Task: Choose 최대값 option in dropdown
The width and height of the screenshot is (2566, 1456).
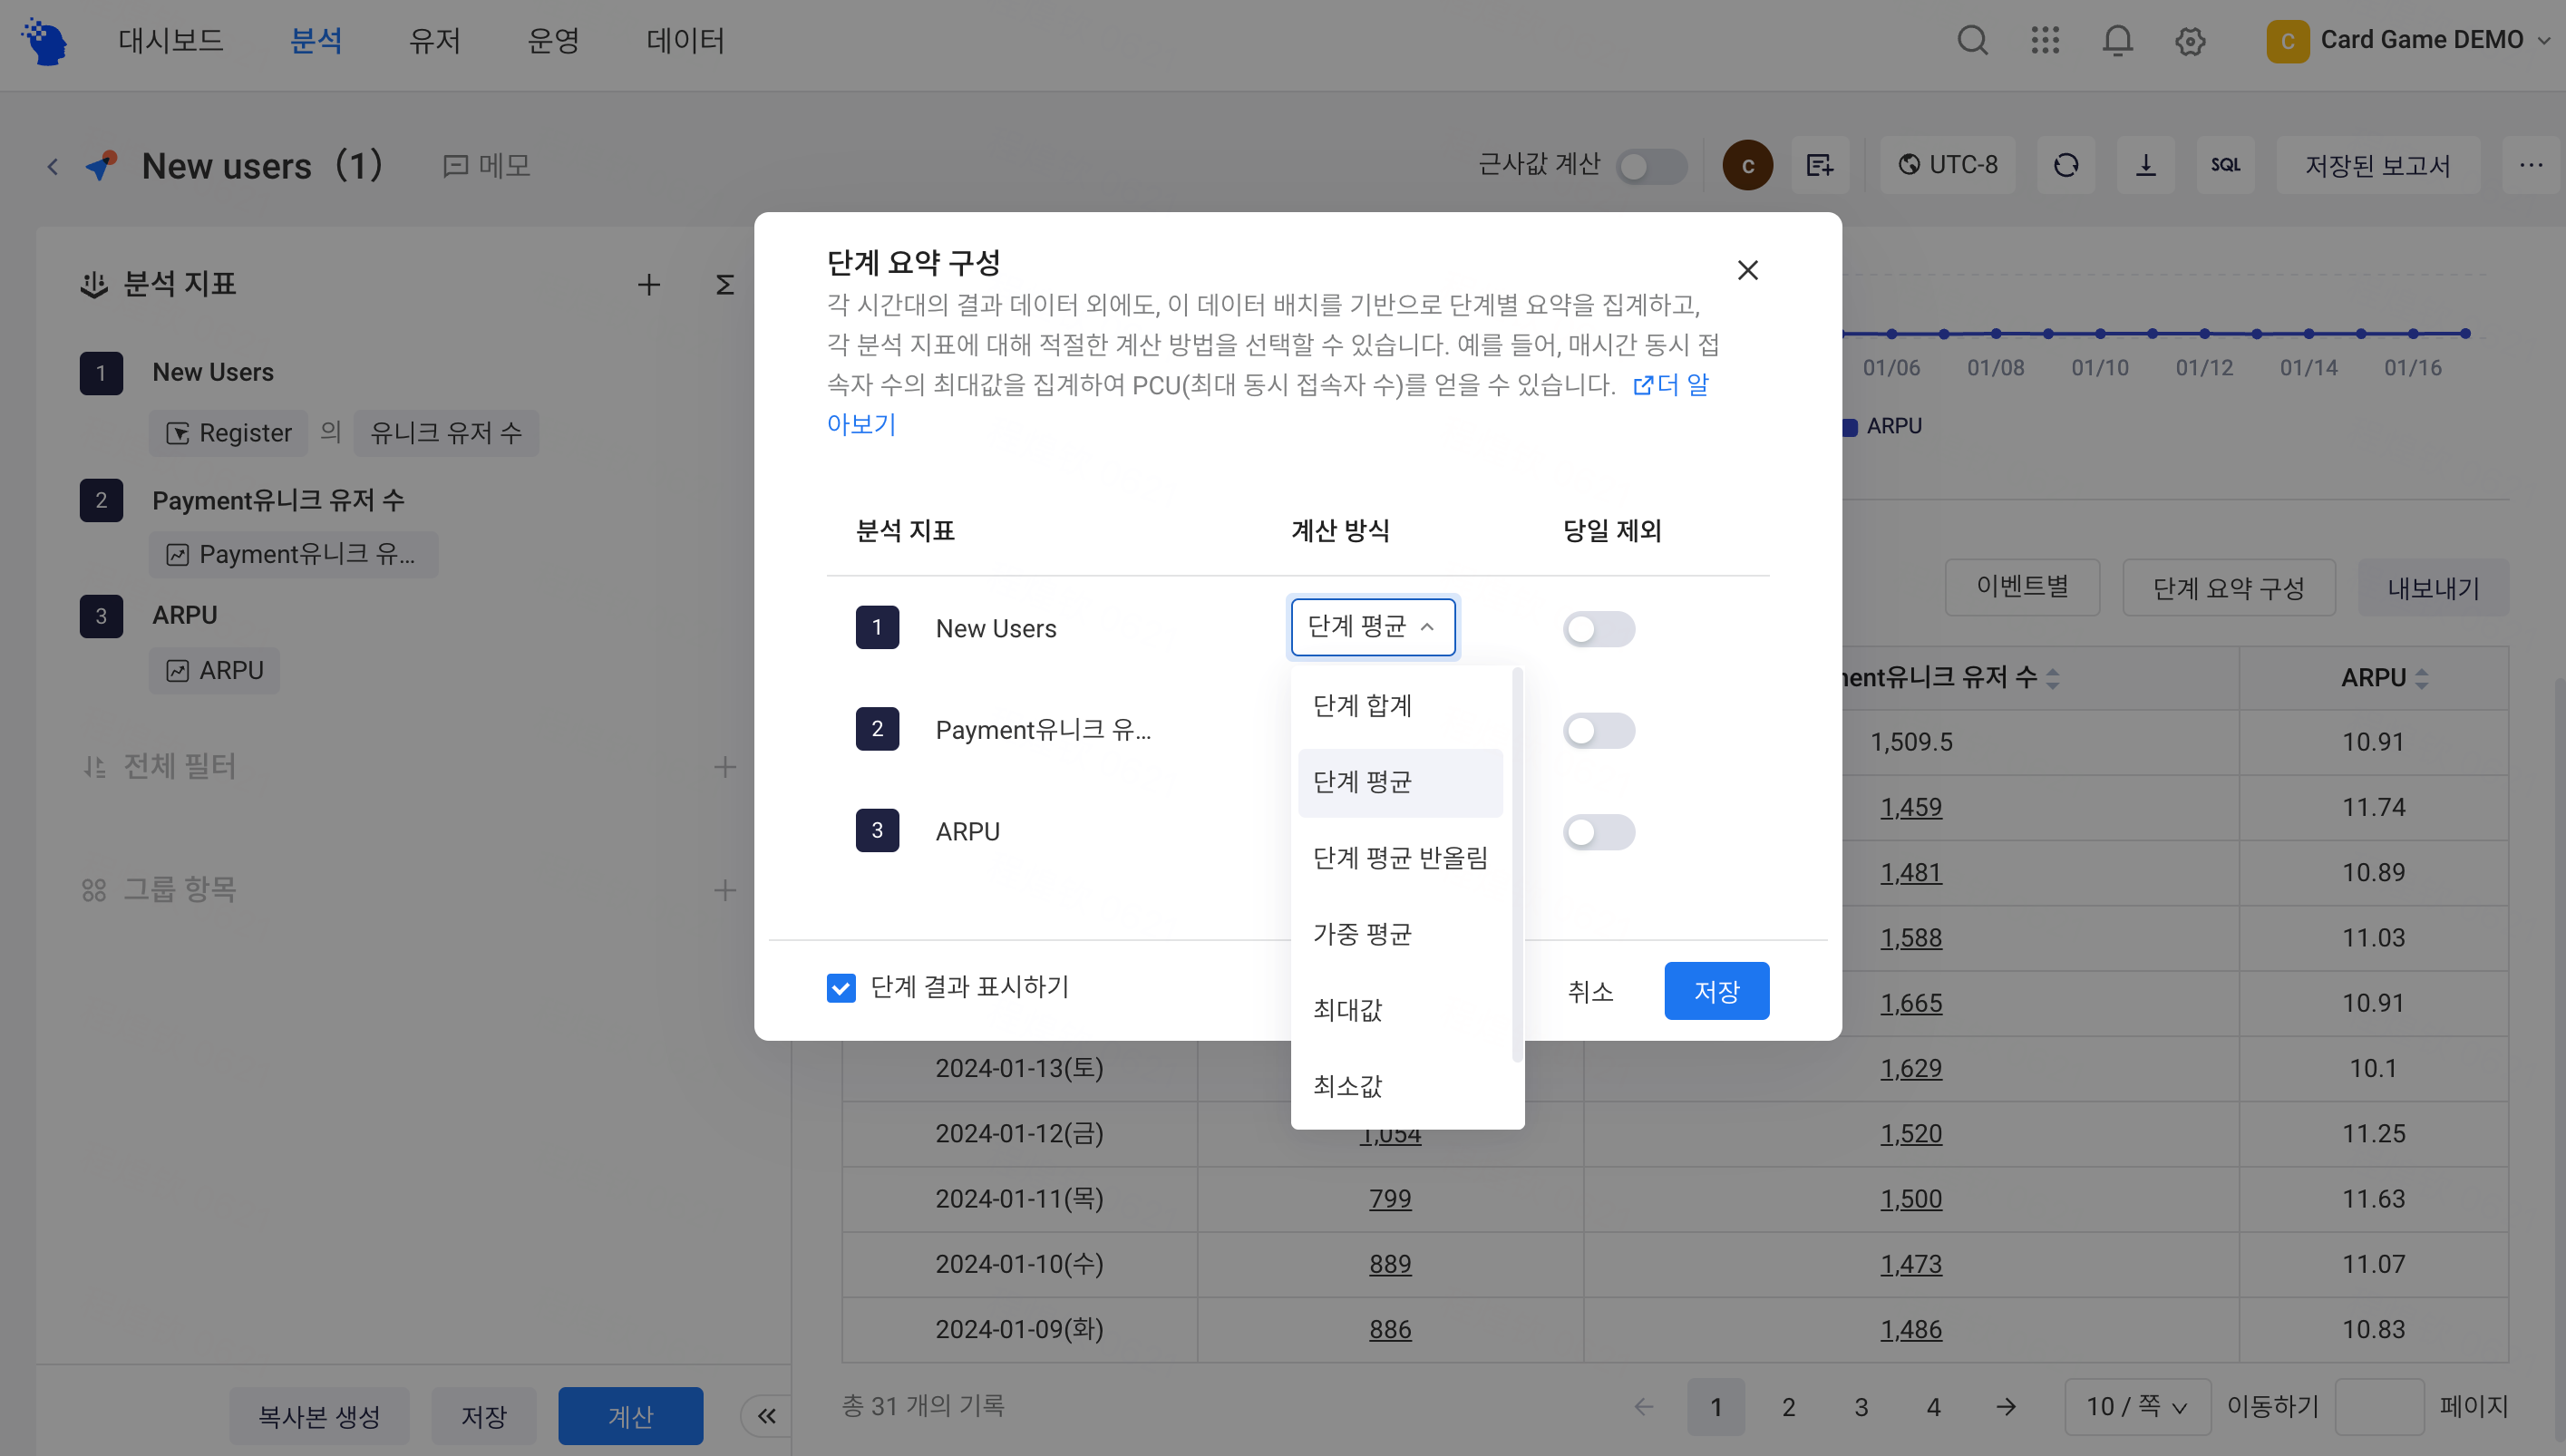Action: coord(1347,1010)
